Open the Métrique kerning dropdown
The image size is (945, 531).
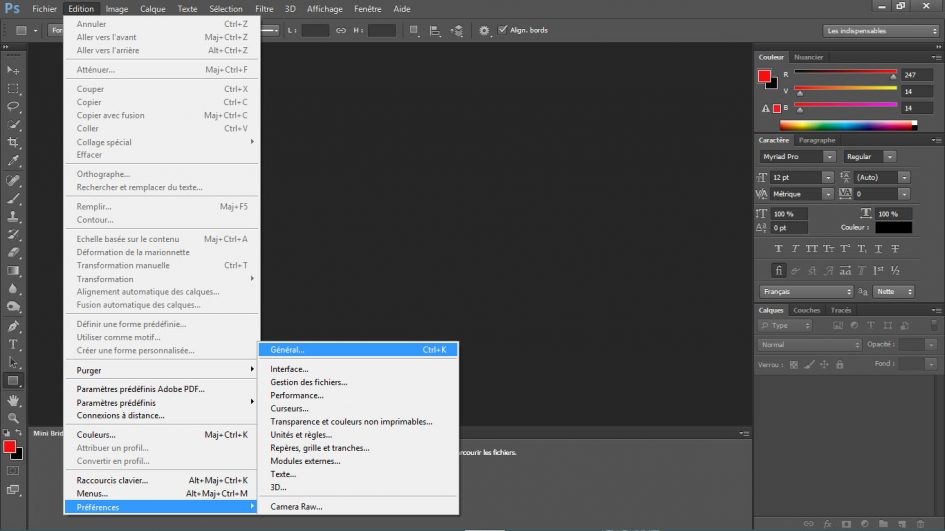(827, 194)
